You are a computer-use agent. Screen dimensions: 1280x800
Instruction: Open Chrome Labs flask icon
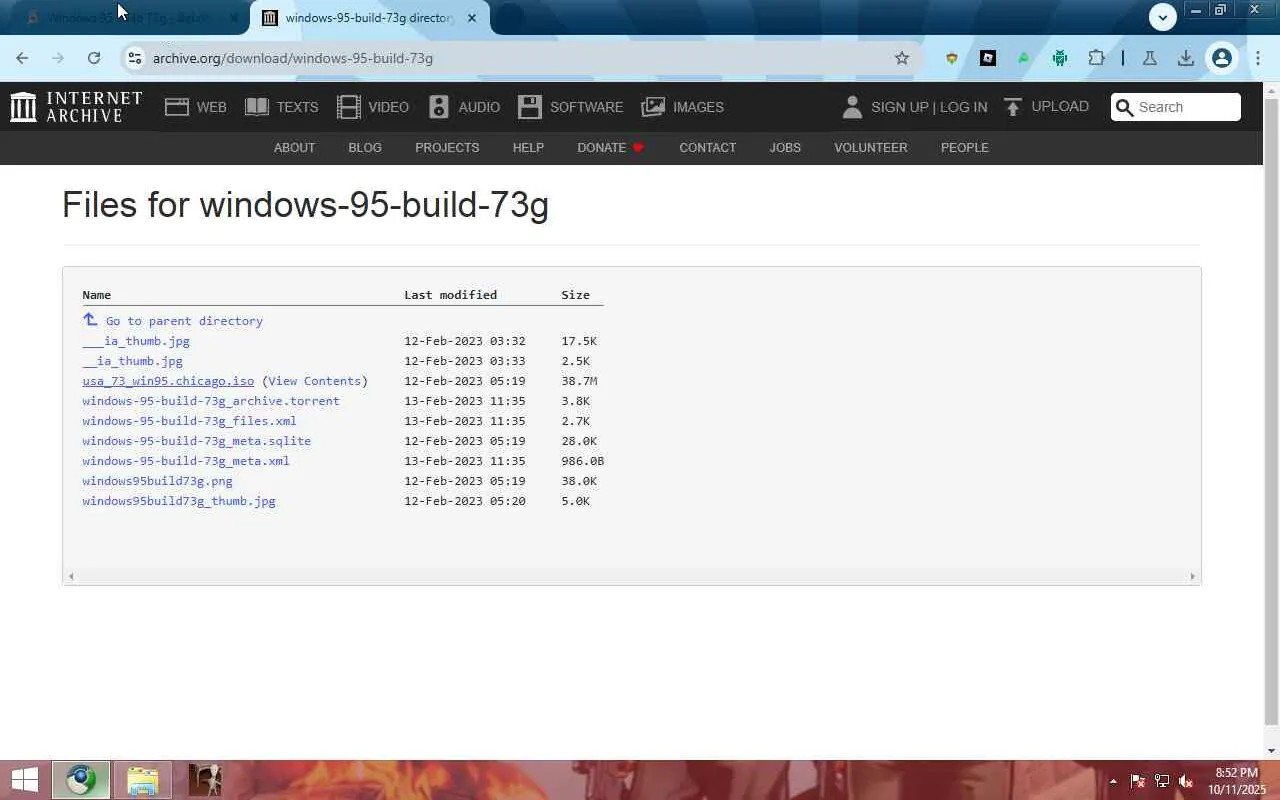1150,58
